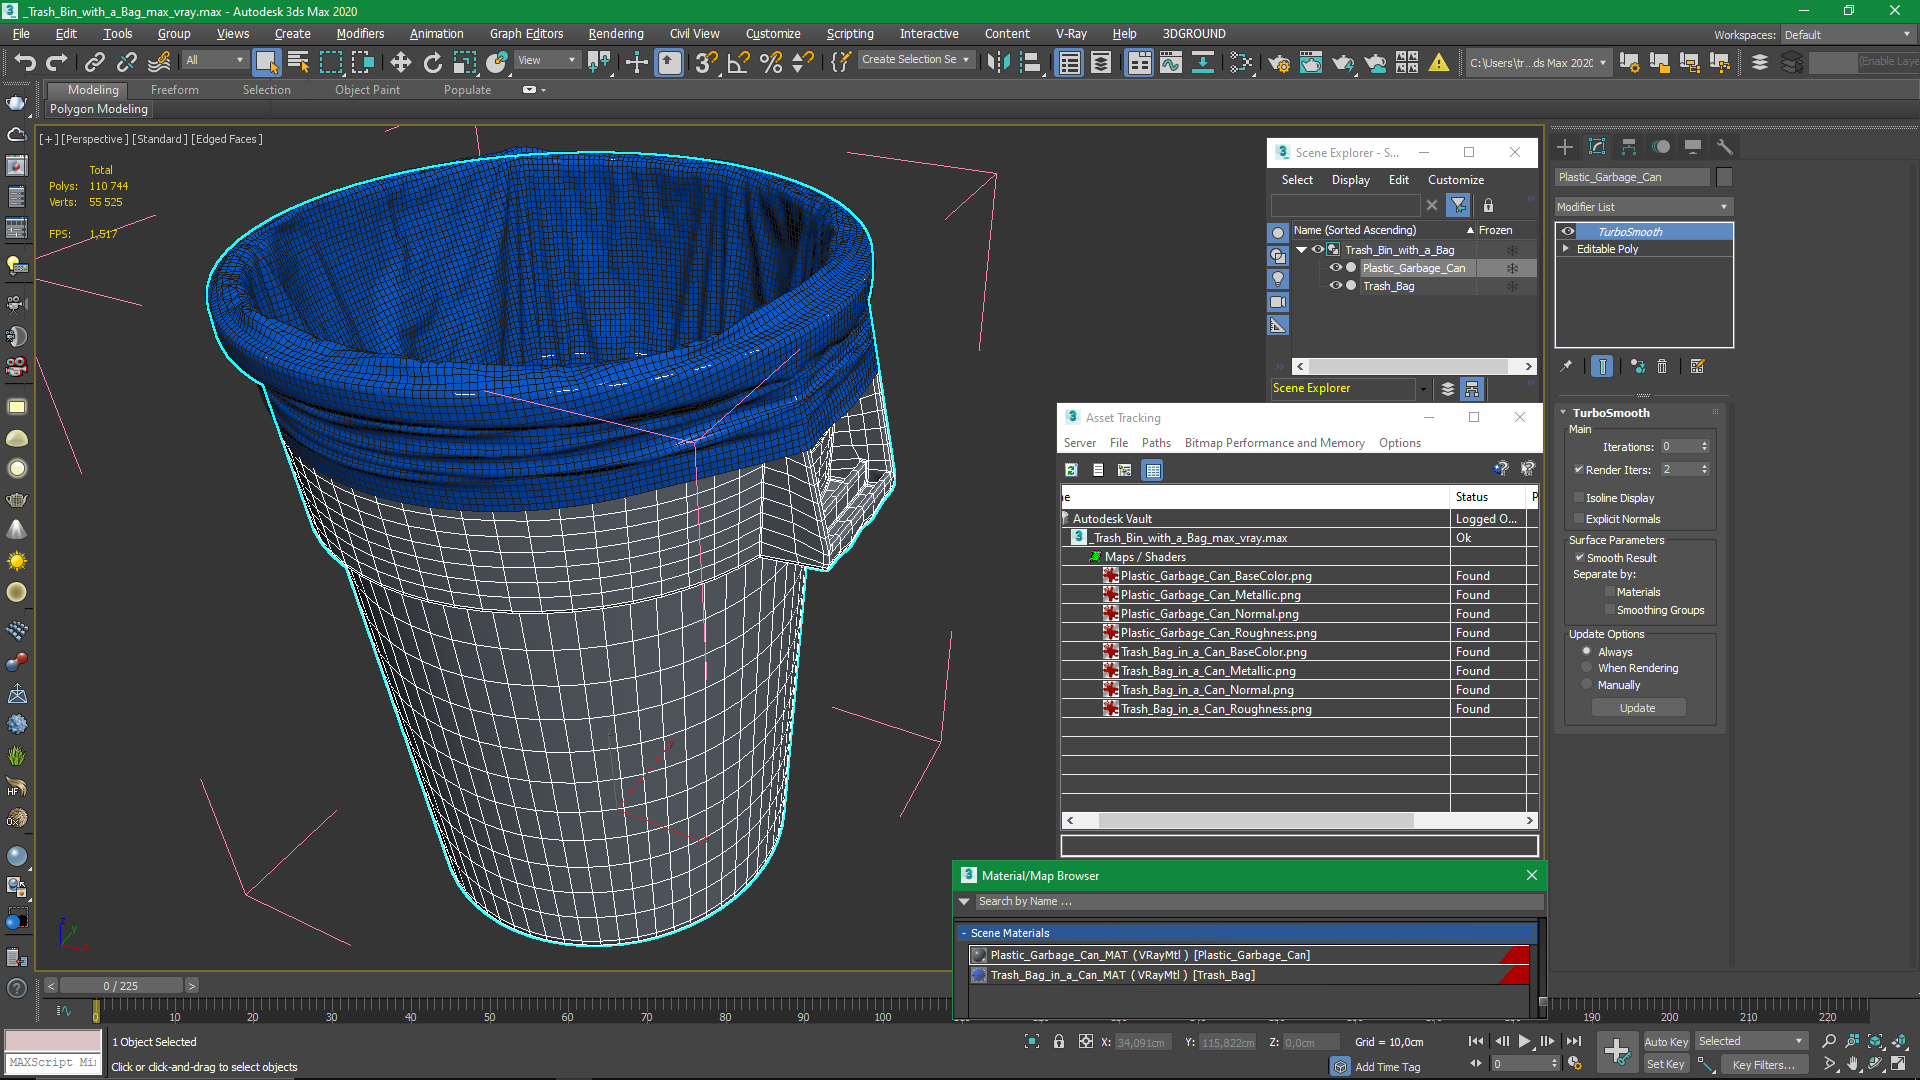This screenshot has height=1080, width=1920.
Task: Expand the Editable Poly modifier entry
Action: [1566, 249]
